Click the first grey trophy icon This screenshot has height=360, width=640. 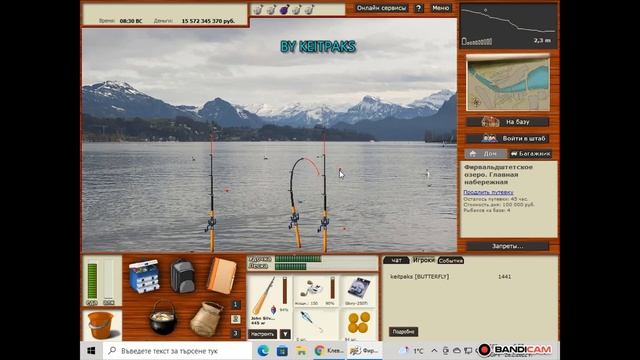pyautogui.click(x=258, y=9)
